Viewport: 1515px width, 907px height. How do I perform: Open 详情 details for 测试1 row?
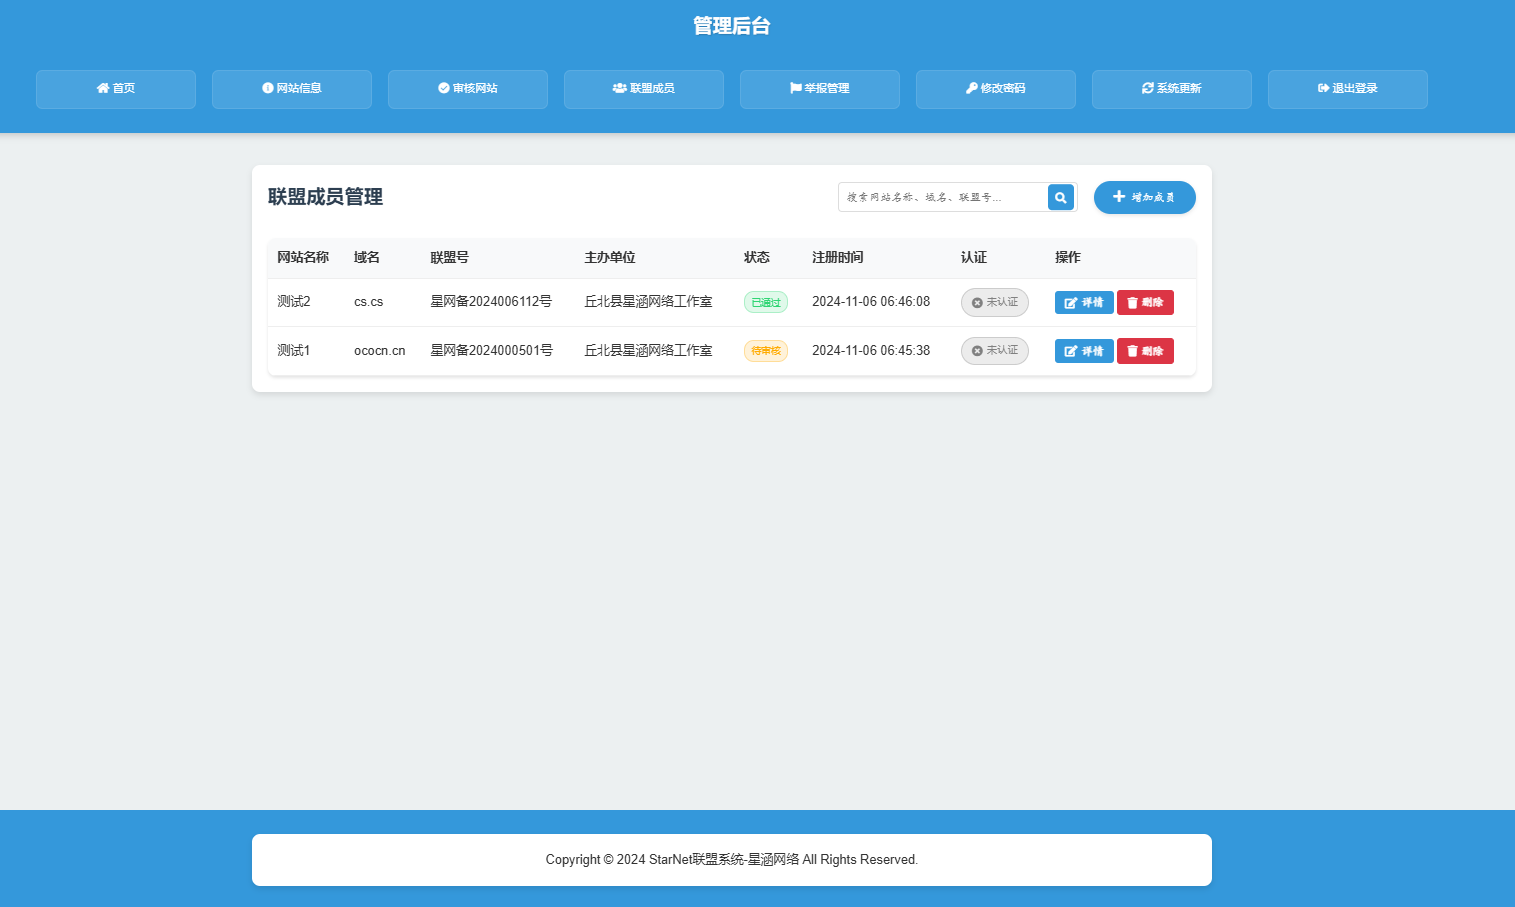[1084, 351]
